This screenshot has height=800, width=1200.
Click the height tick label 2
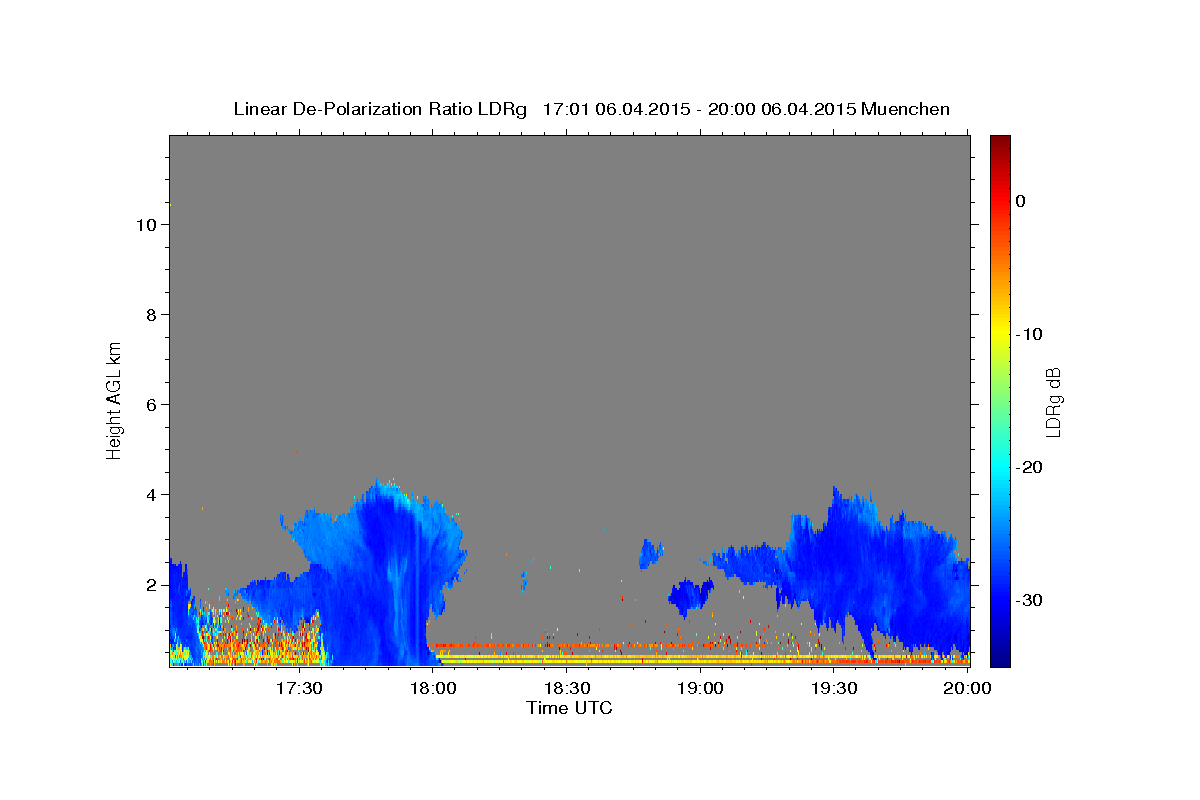coord(151,585)
